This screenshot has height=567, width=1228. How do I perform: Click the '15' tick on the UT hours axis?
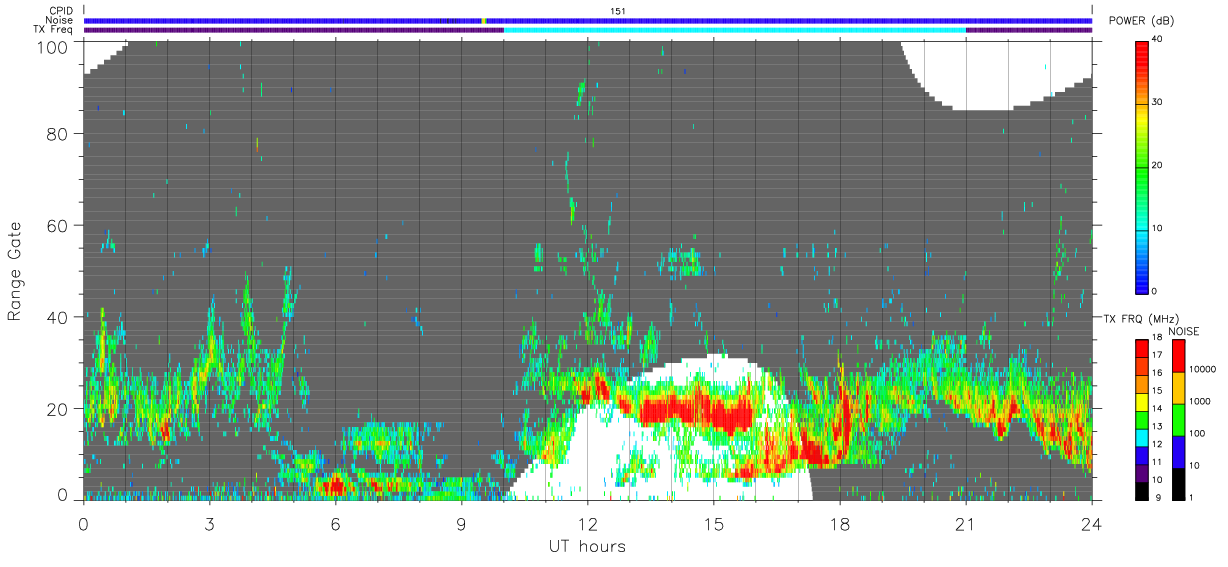(x=714, y=523)
